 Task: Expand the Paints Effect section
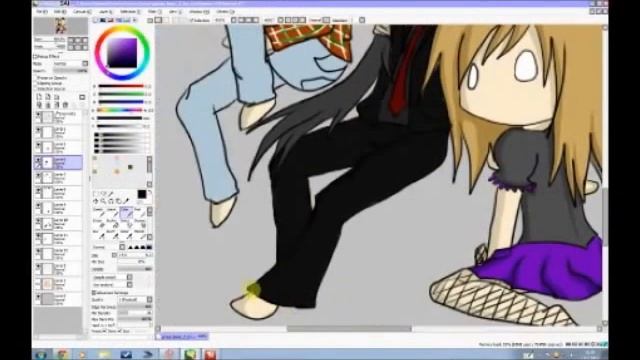pyautogui.click(x=35, y=56)
